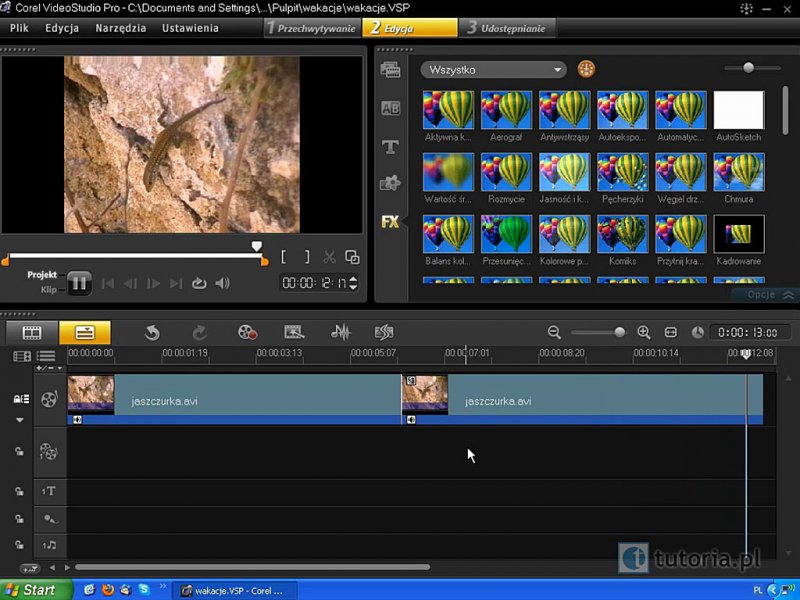Pause playback in the preview
This screenshot has height=600, width=800.
coord(79,283)
